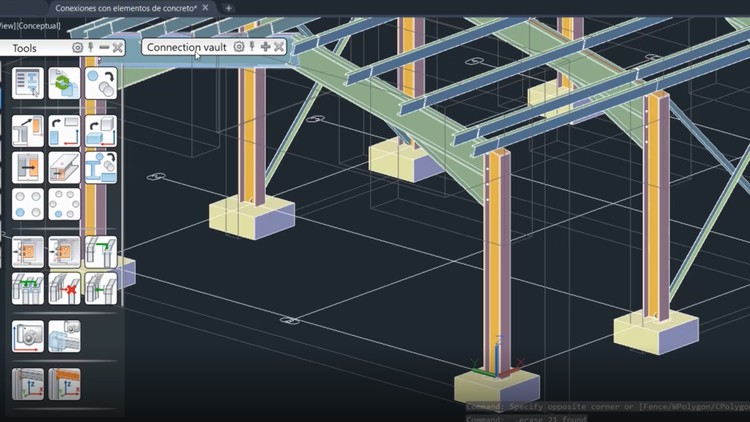Switch to the Conexiones con elementos de concreto tab
The height and width of the screenshot is (422, 750).
126,8
